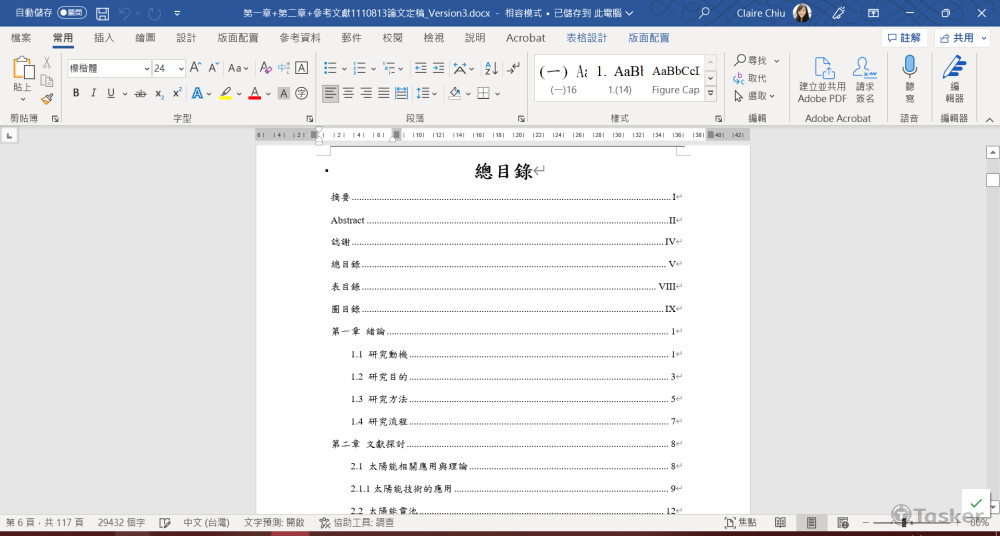
Task: Click the Character Shading icon
Action: [x=284, y=93]
